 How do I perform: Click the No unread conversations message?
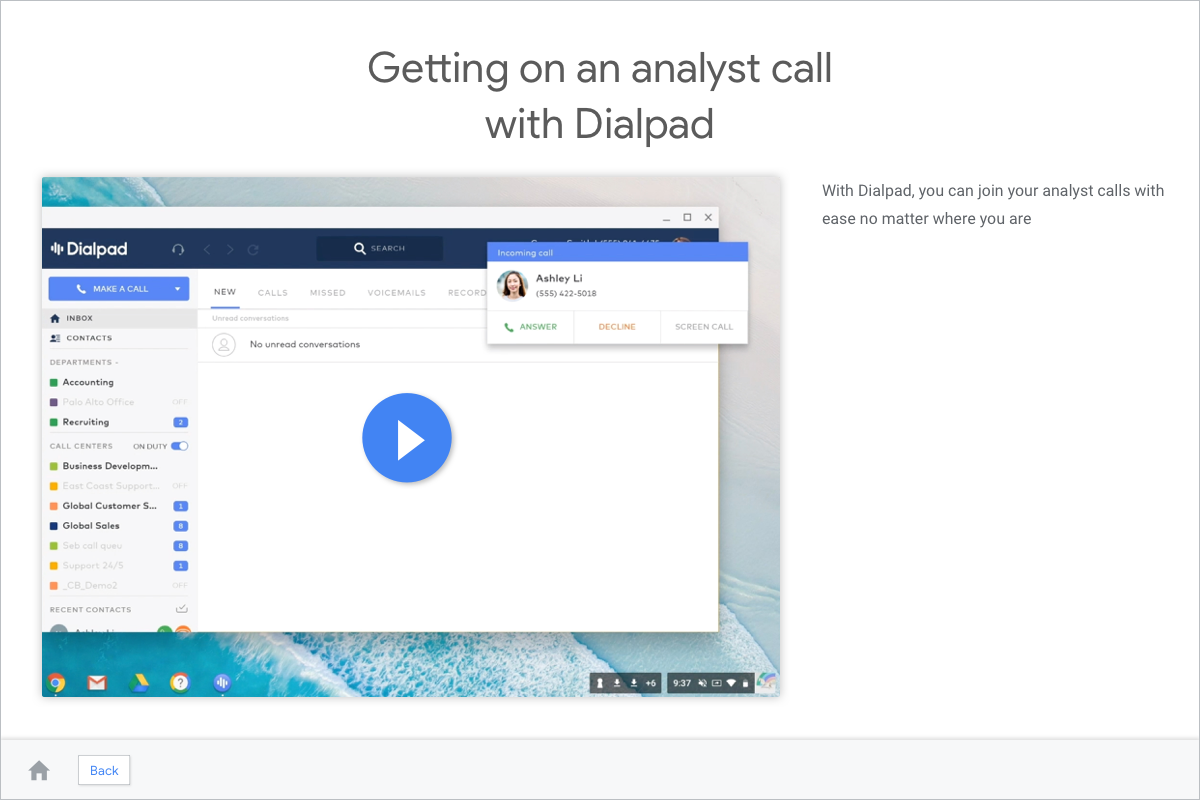tap(305, 344)
